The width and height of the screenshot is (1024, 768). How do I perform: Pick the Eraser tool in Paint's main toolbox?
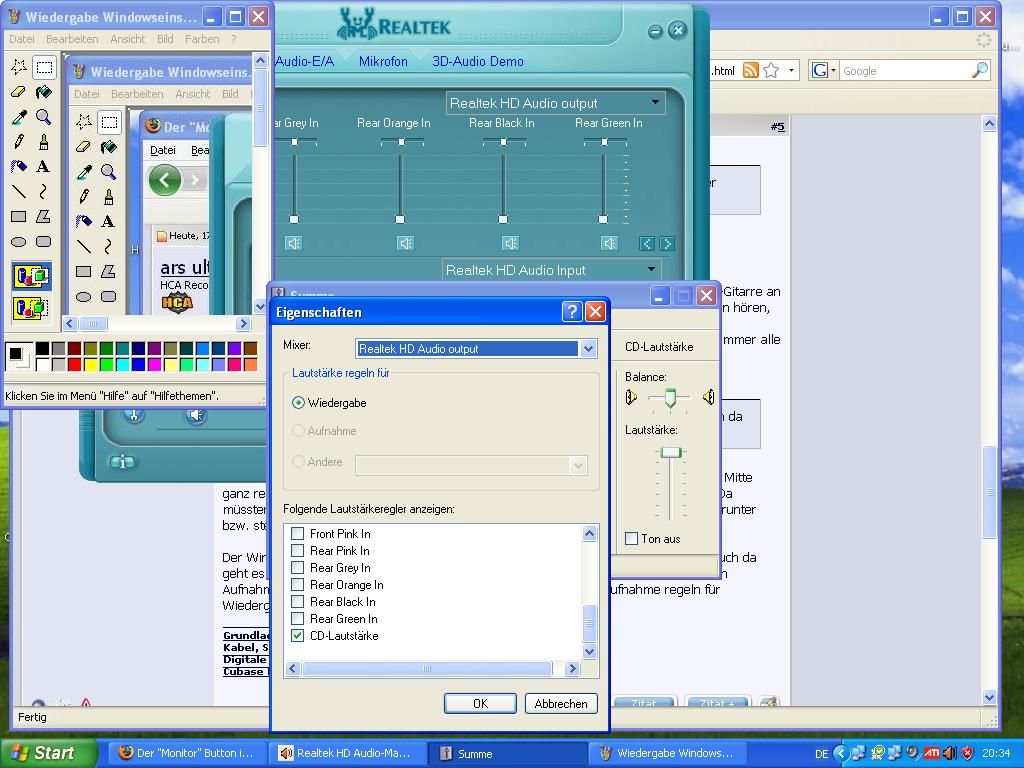click(19, 92)
